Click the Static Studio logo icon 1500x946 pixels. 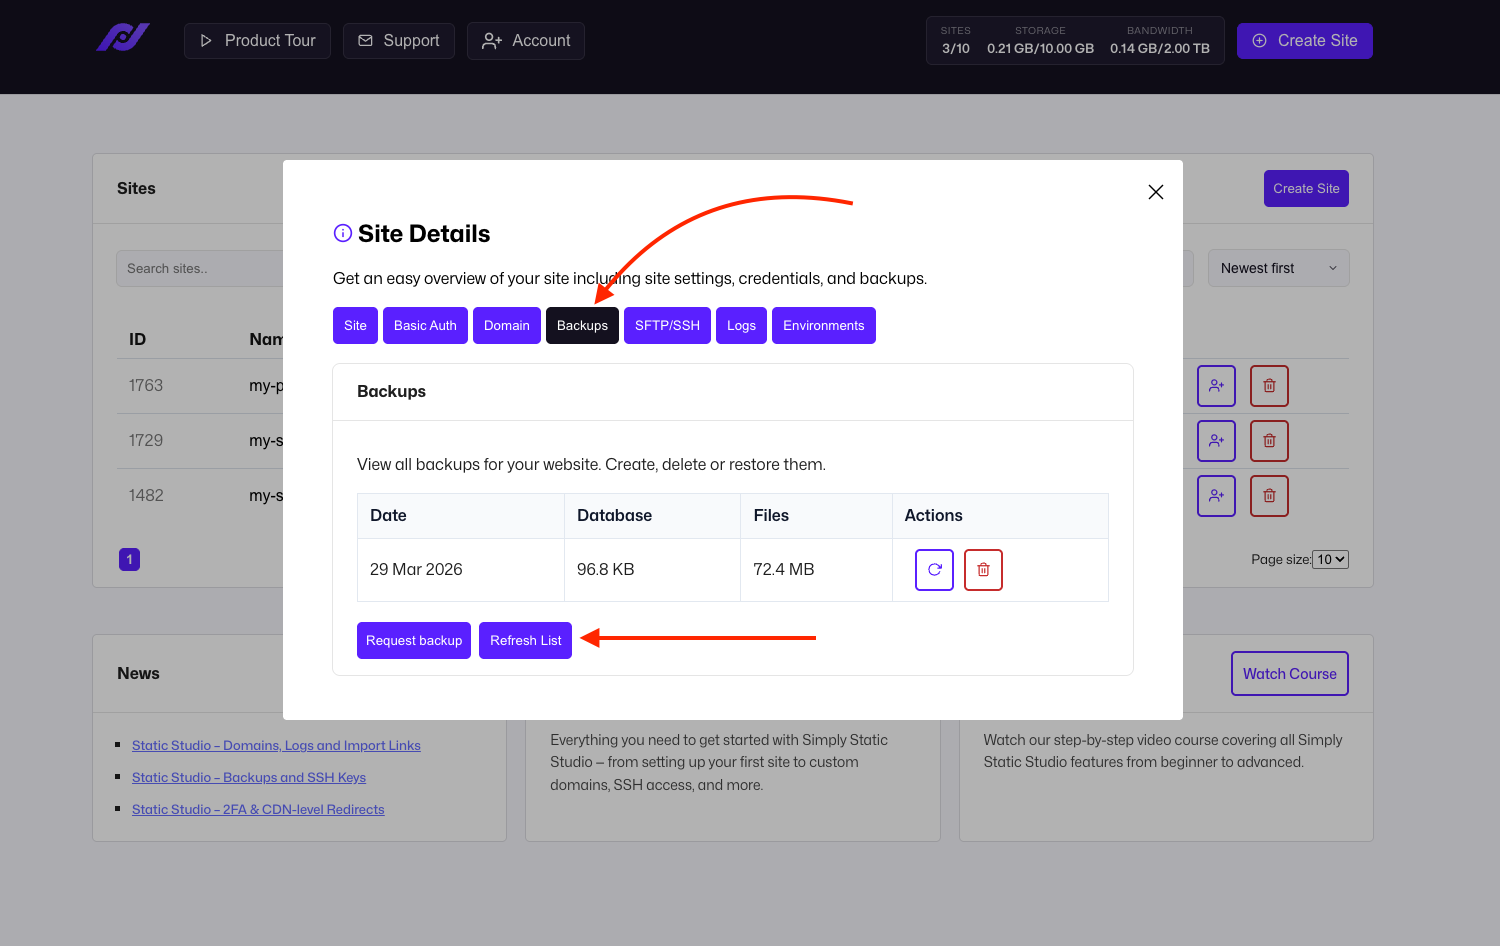(123, 38)
